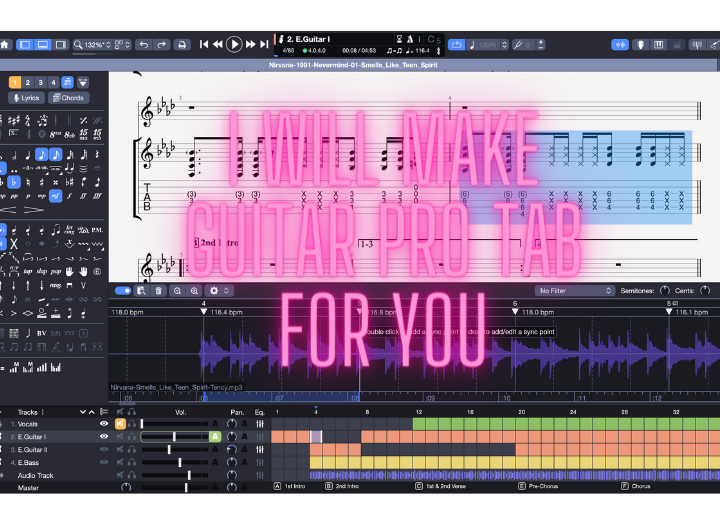Toggle the audio track enable switch
720x525 pixels.
(123, 290)
